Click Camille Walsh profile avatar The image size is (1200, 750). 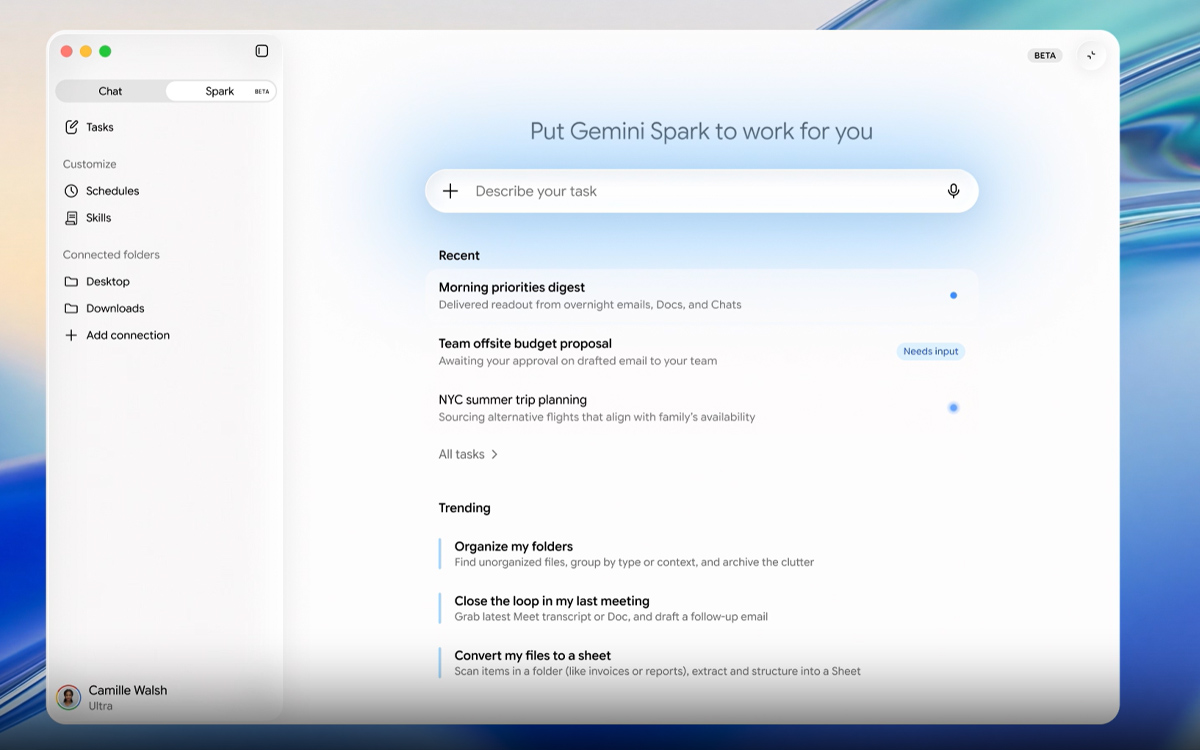point(69,697)
